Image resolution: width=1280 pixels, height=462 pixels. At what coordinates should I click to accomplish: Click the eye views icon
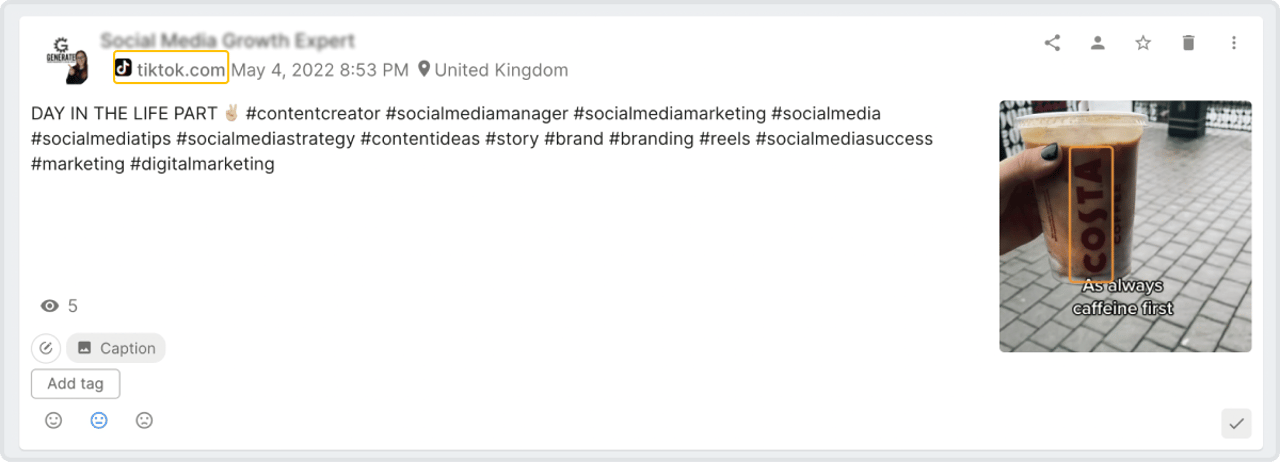pos(49,306)
